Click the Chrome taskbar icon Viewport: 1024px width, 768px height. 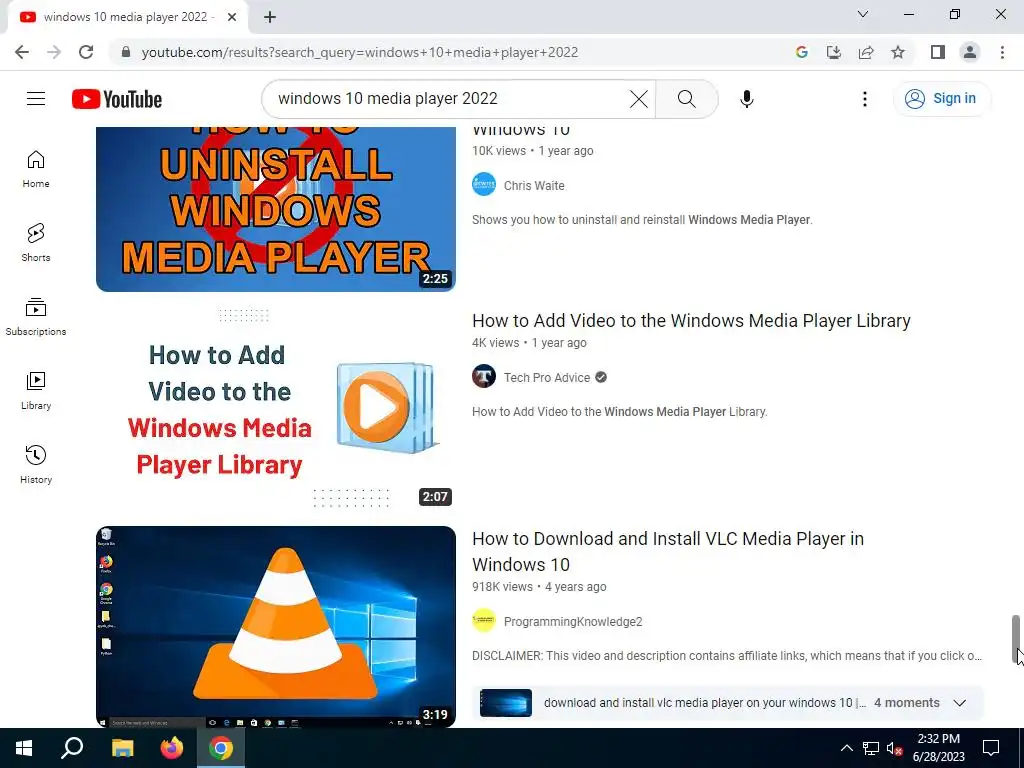pyautogui.click(x=221, y=748)
